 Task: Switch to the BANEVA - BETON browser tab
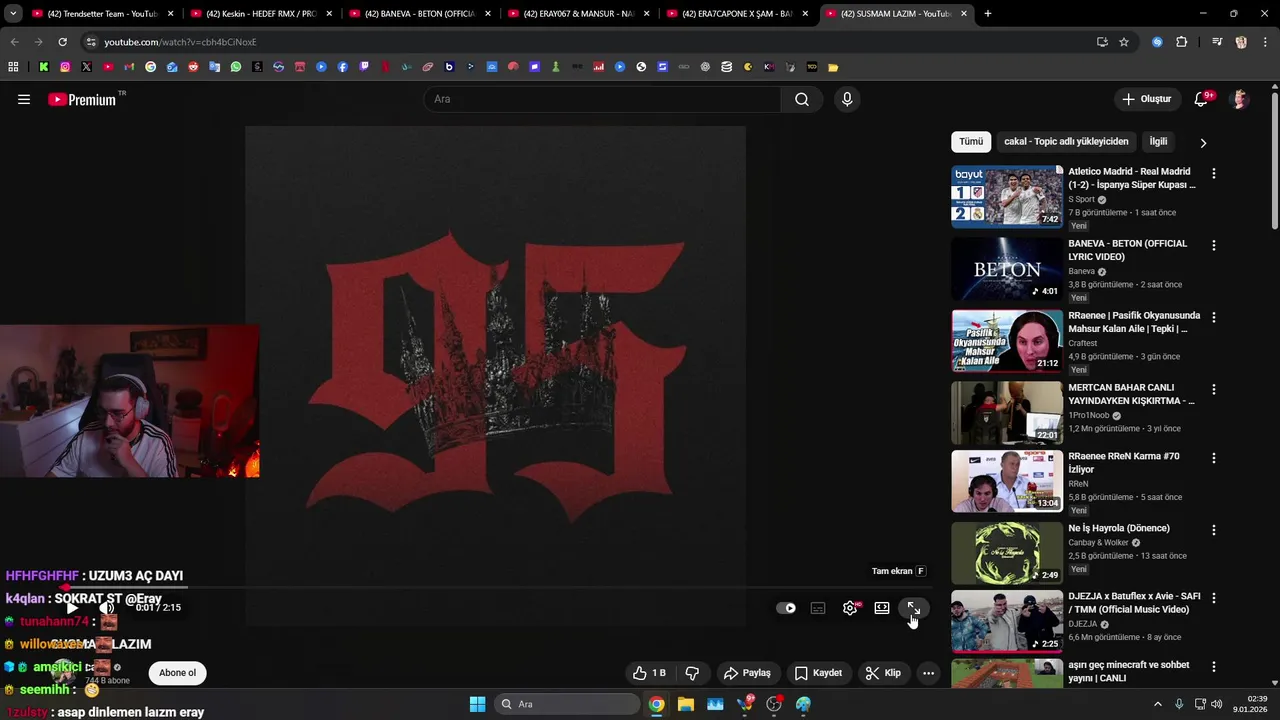pos(419,14)
